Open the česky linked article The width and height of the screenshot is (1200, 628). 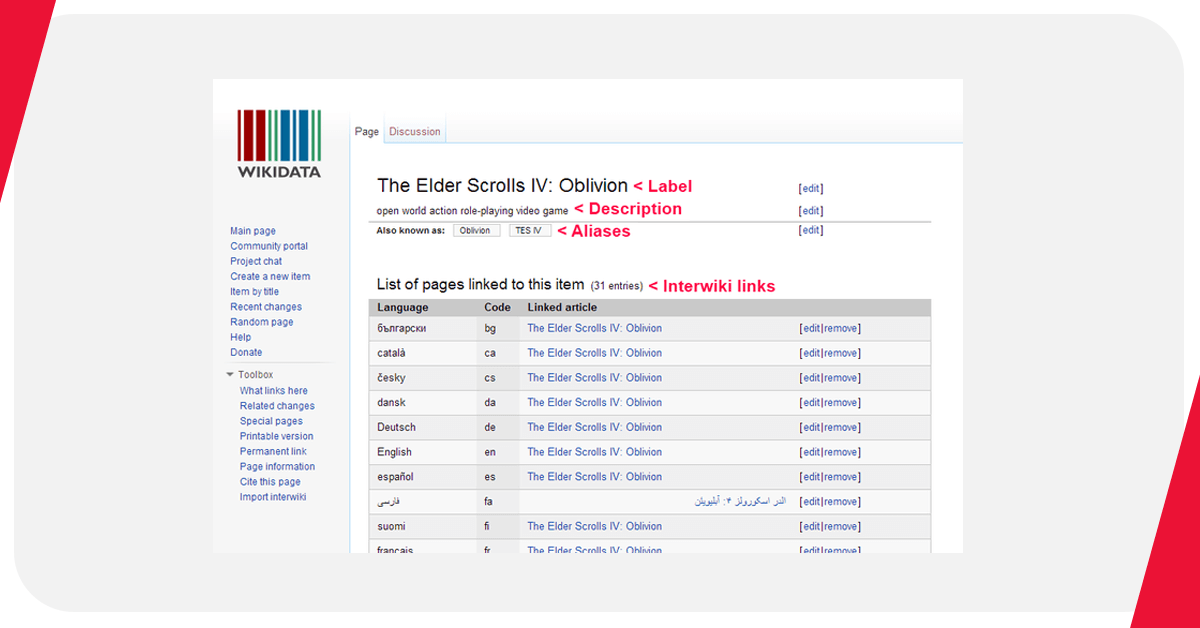click(595, 378)
